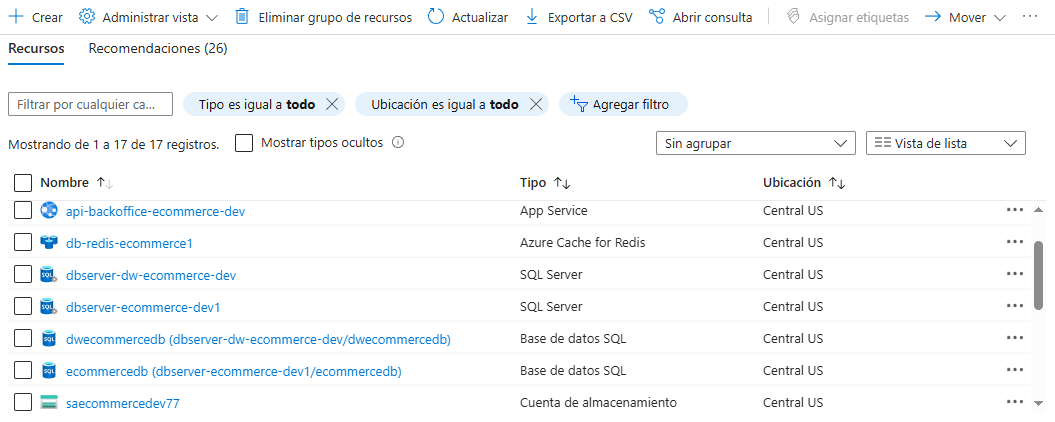This screenshot has height=422, width=1055.
Task: Click the Agregar filtro button
Action: pyautogui.click(x=621, y=104)
